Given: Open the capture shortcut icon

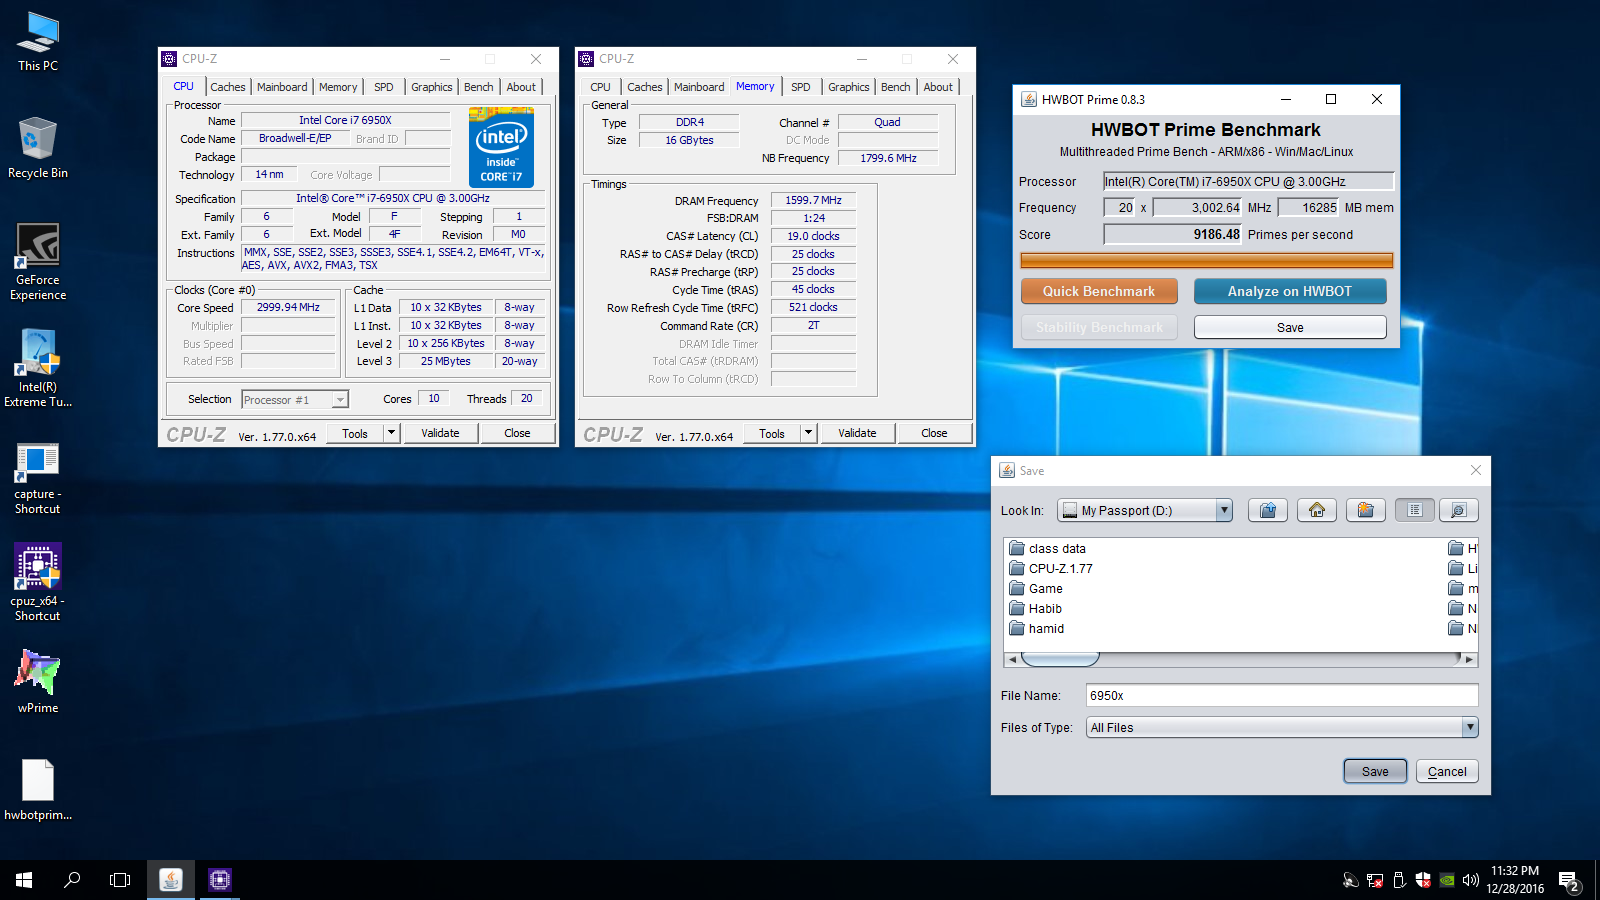Looking at the screenshot, I should pyautogui.click(x=38, y=478).
